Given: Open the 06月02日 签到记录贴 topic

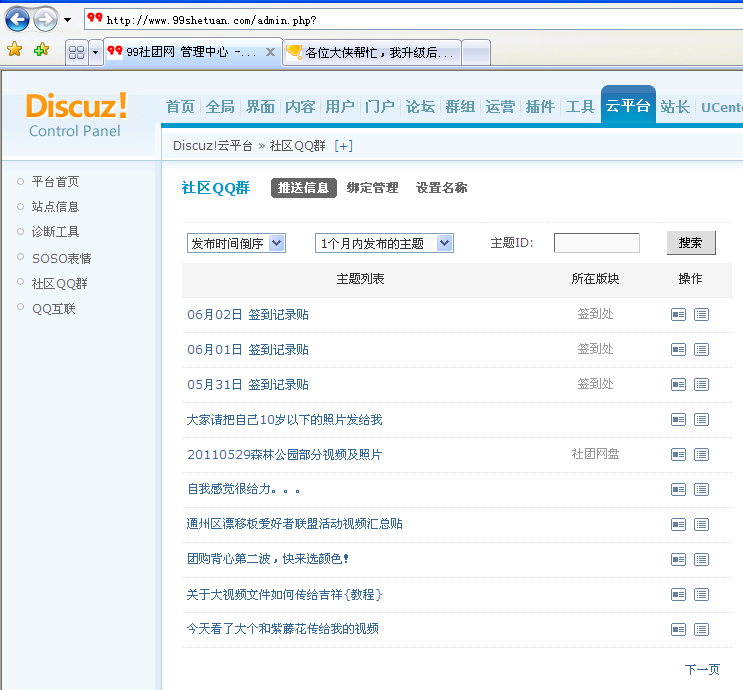Looking at the screenshot, I should click(248, 315).
